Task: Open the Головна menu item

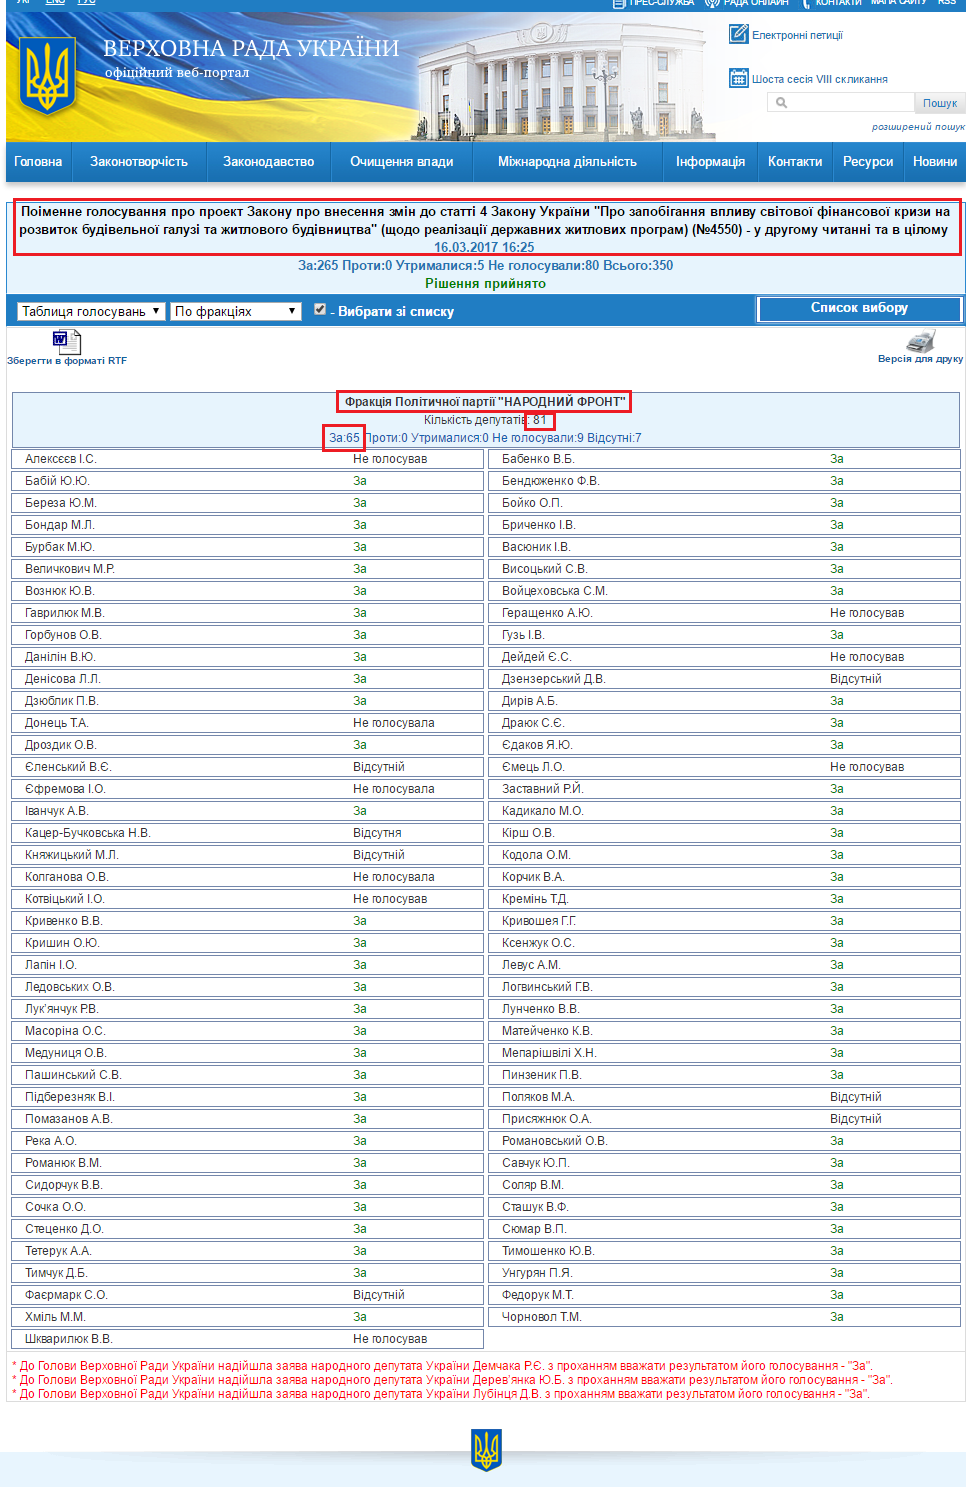Action: coord(38,161)
